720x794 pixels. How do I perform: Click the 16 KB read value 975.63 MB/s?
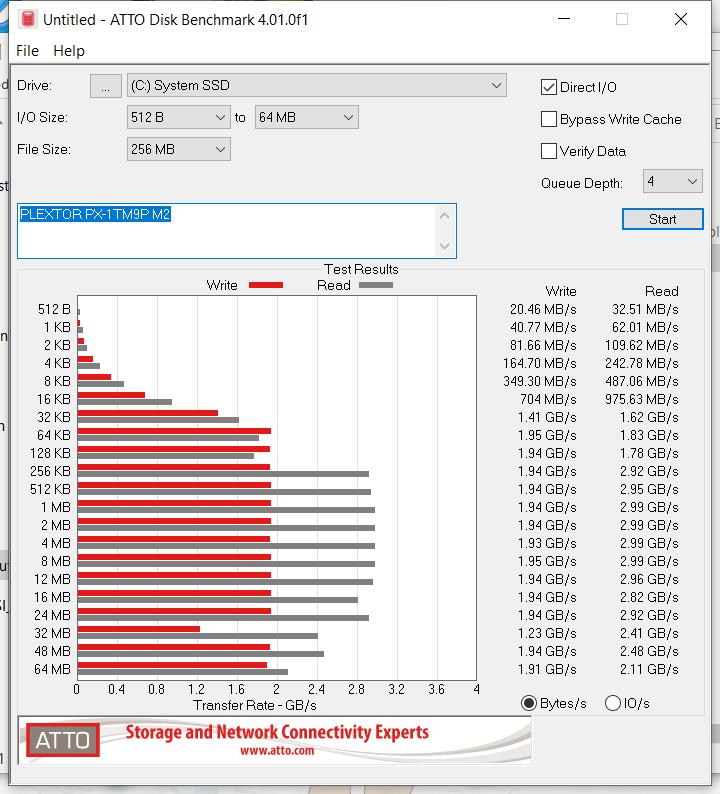coord(642,400)
